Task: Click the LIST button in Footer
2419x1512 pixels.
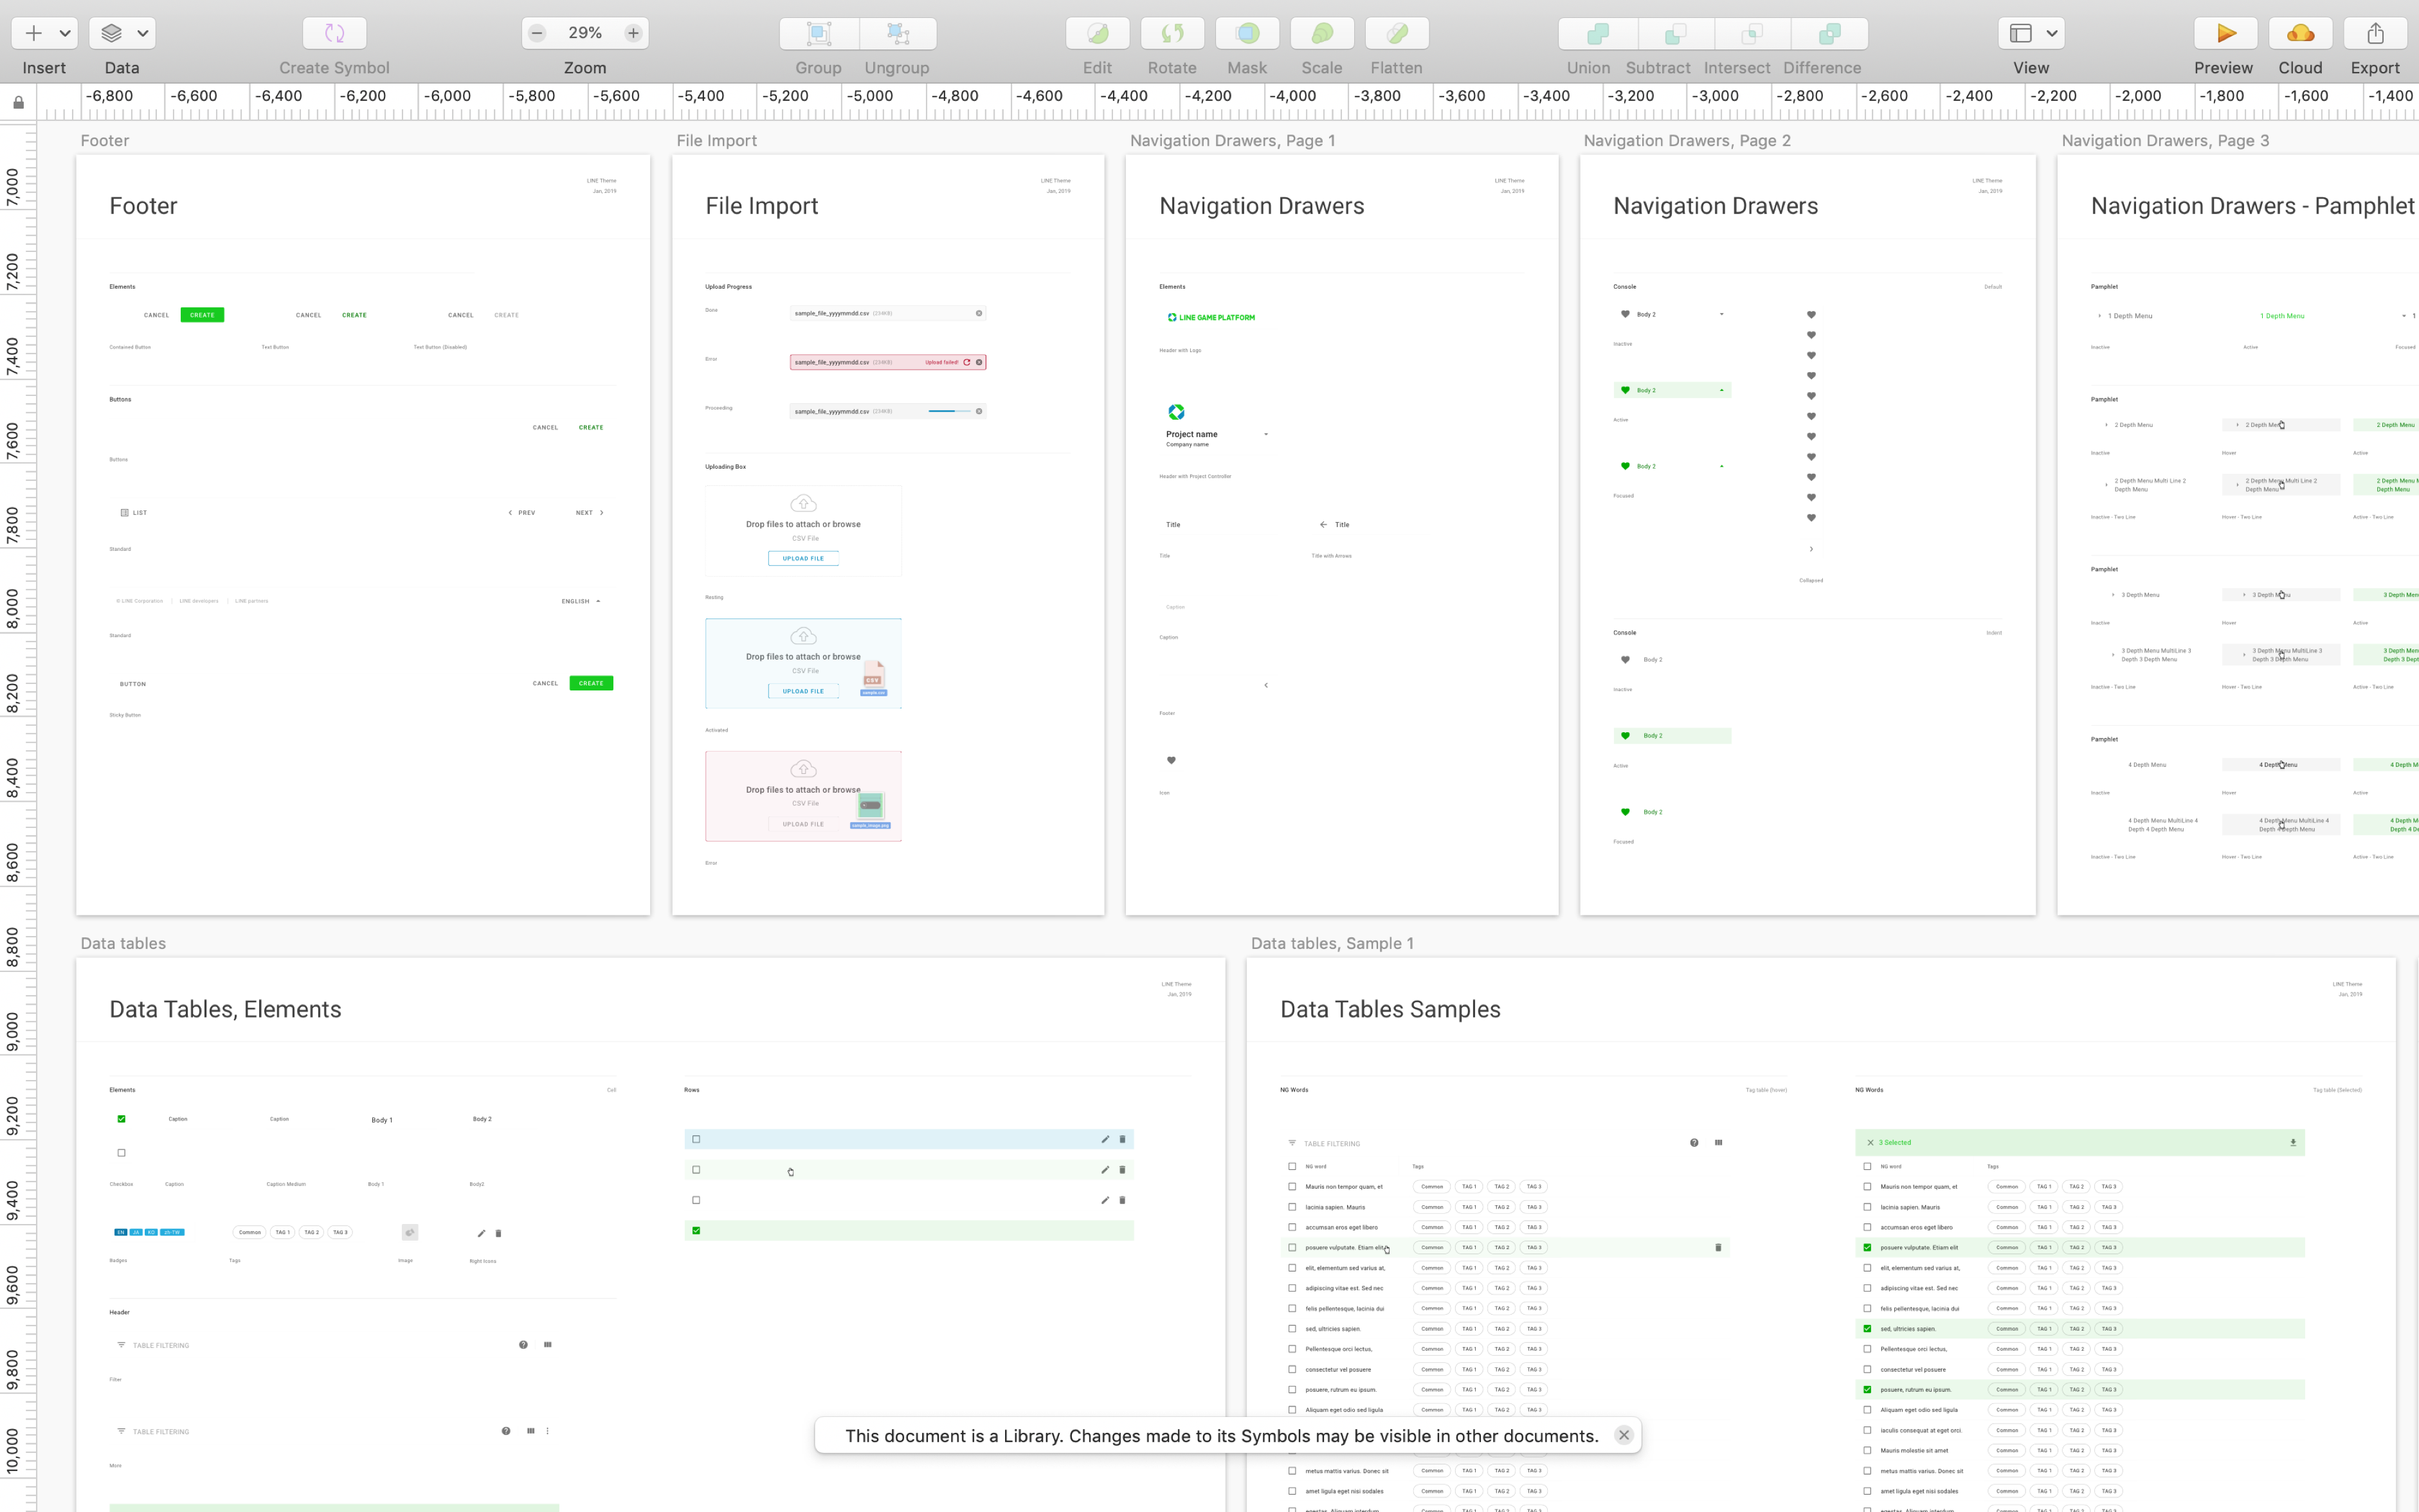Action: pos(134,512)
